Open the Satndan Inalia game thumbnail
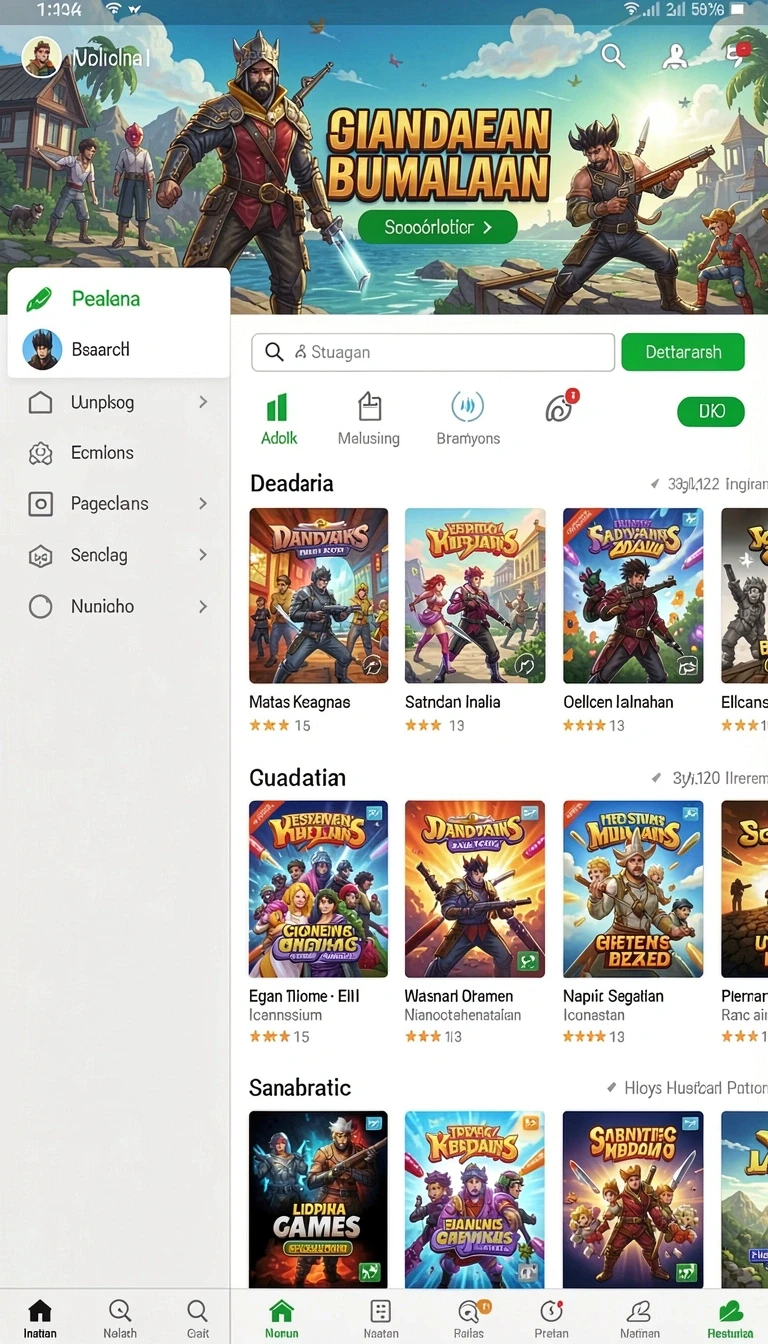The image size is (768, 1344). click(475, 596)
